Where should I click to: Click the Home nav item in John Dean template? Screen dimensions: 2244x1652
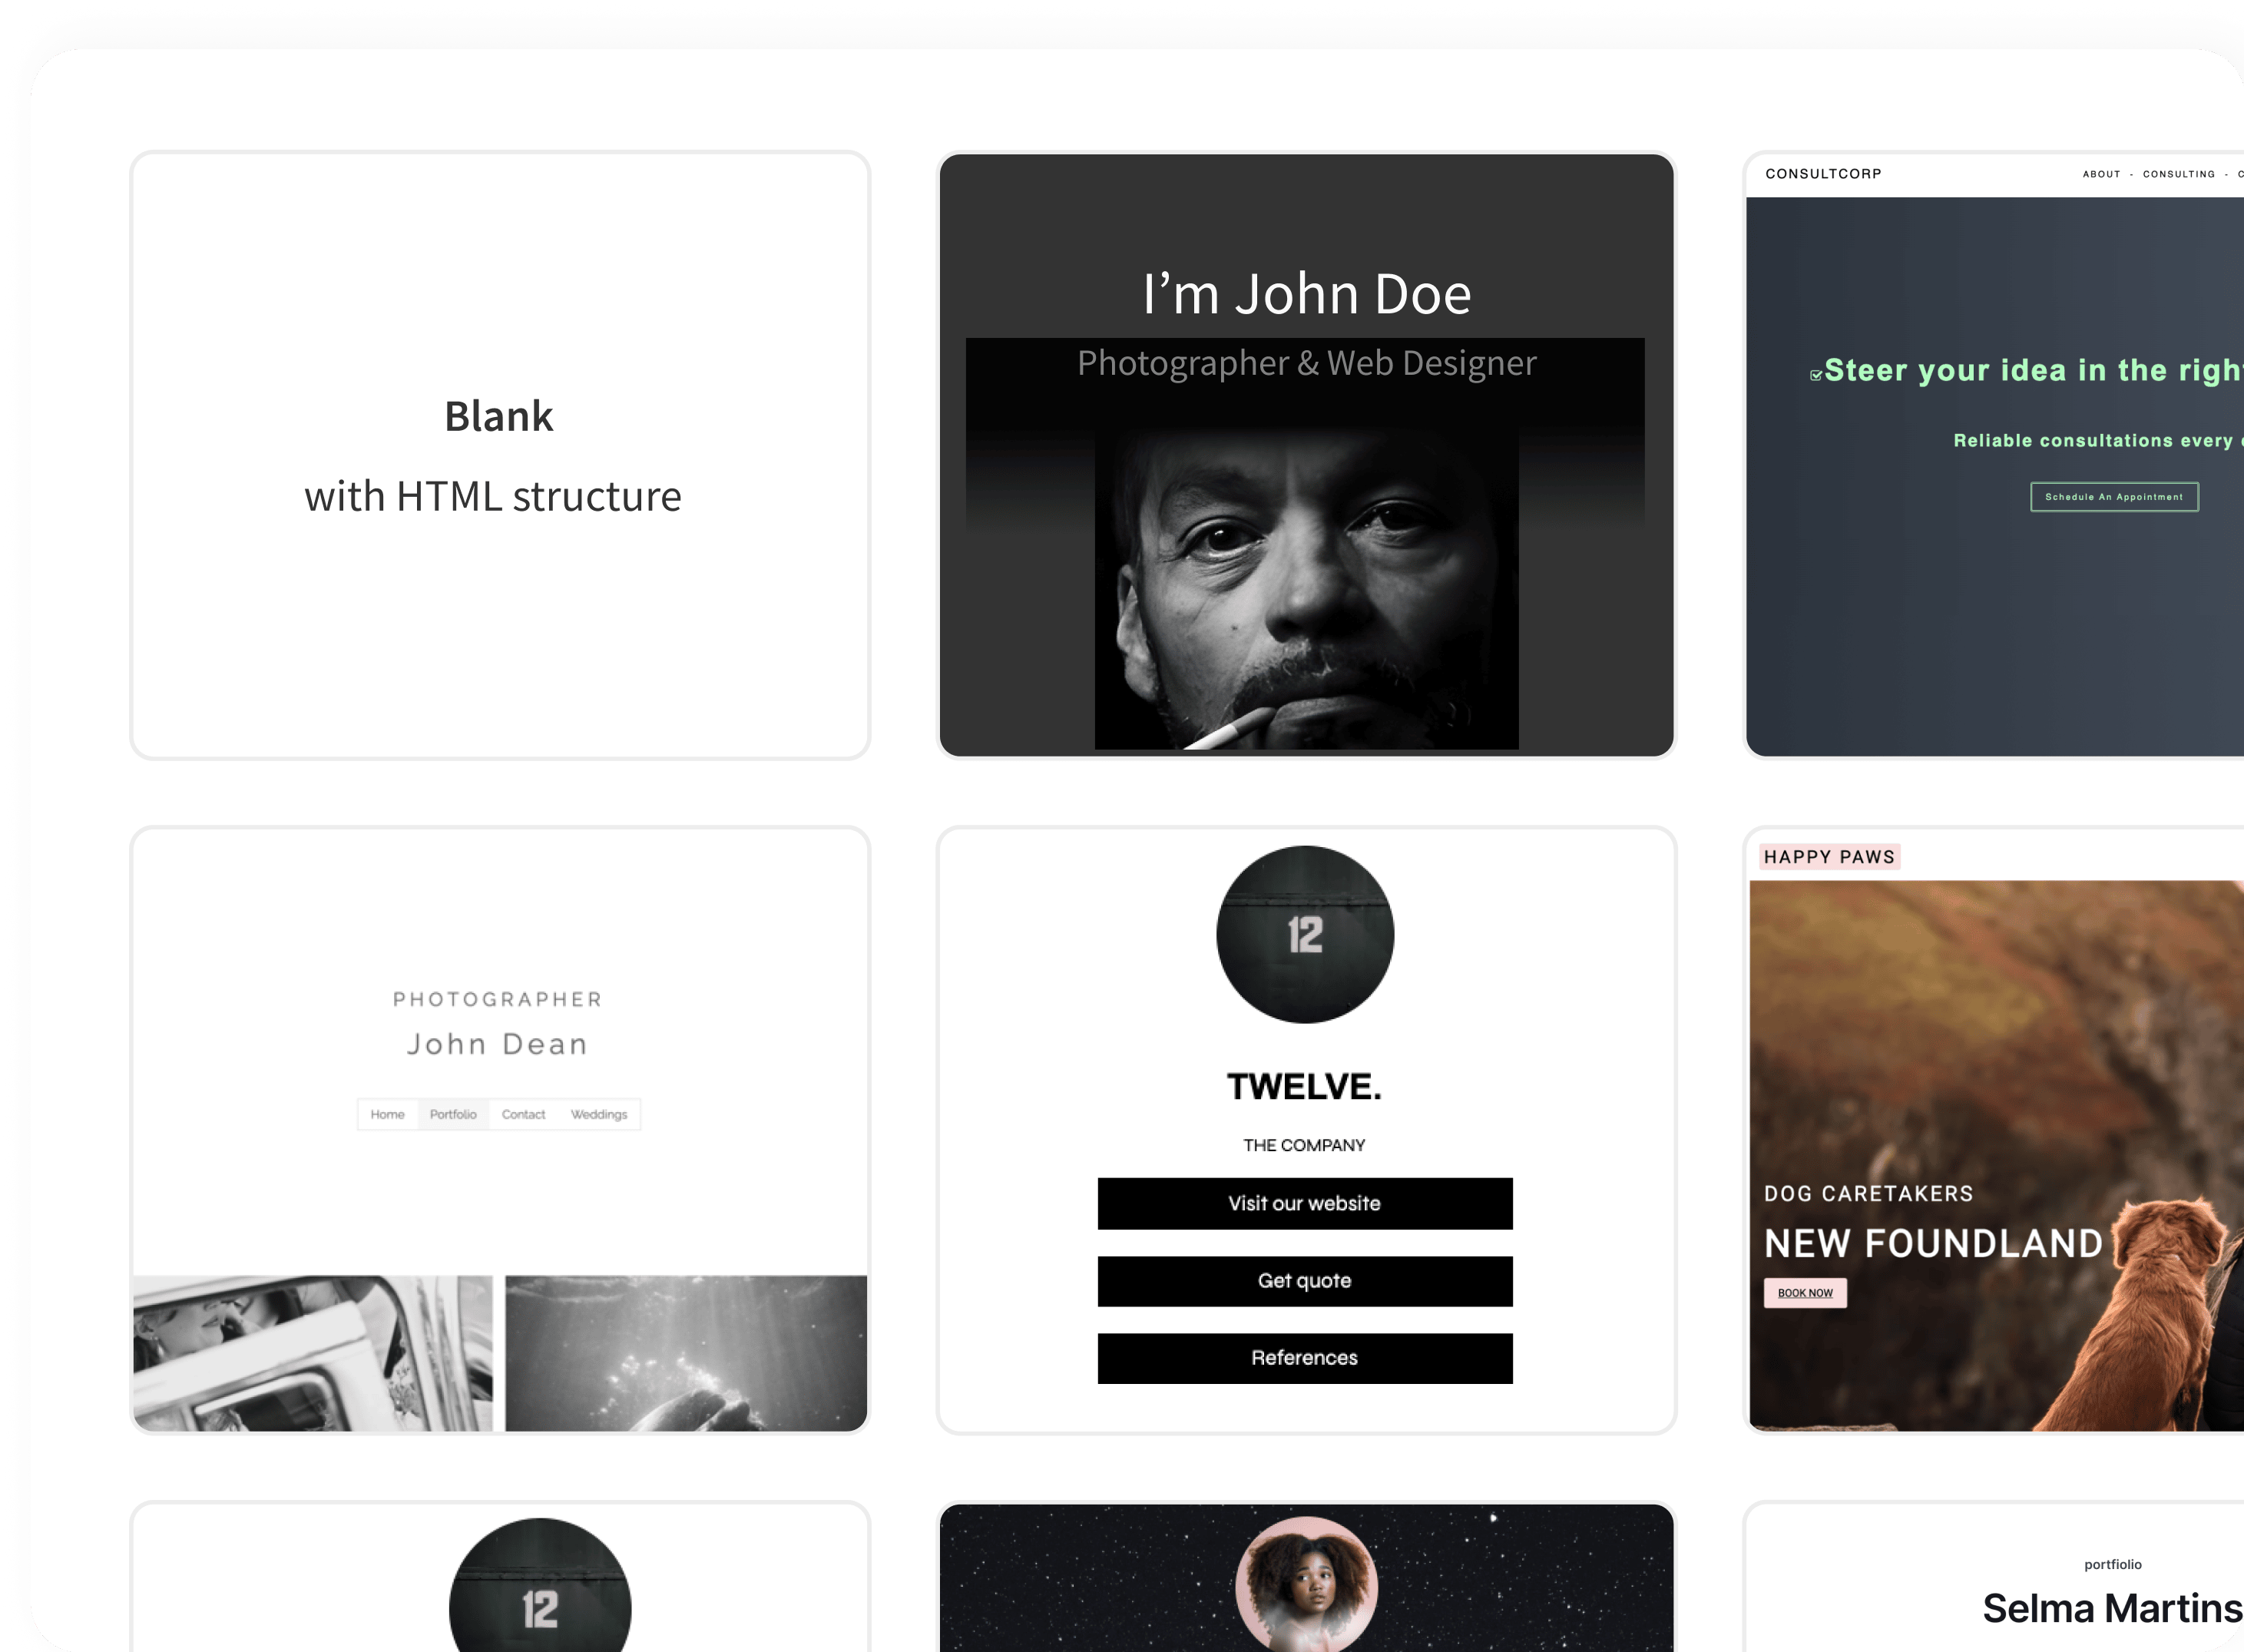pos(387,1114)
